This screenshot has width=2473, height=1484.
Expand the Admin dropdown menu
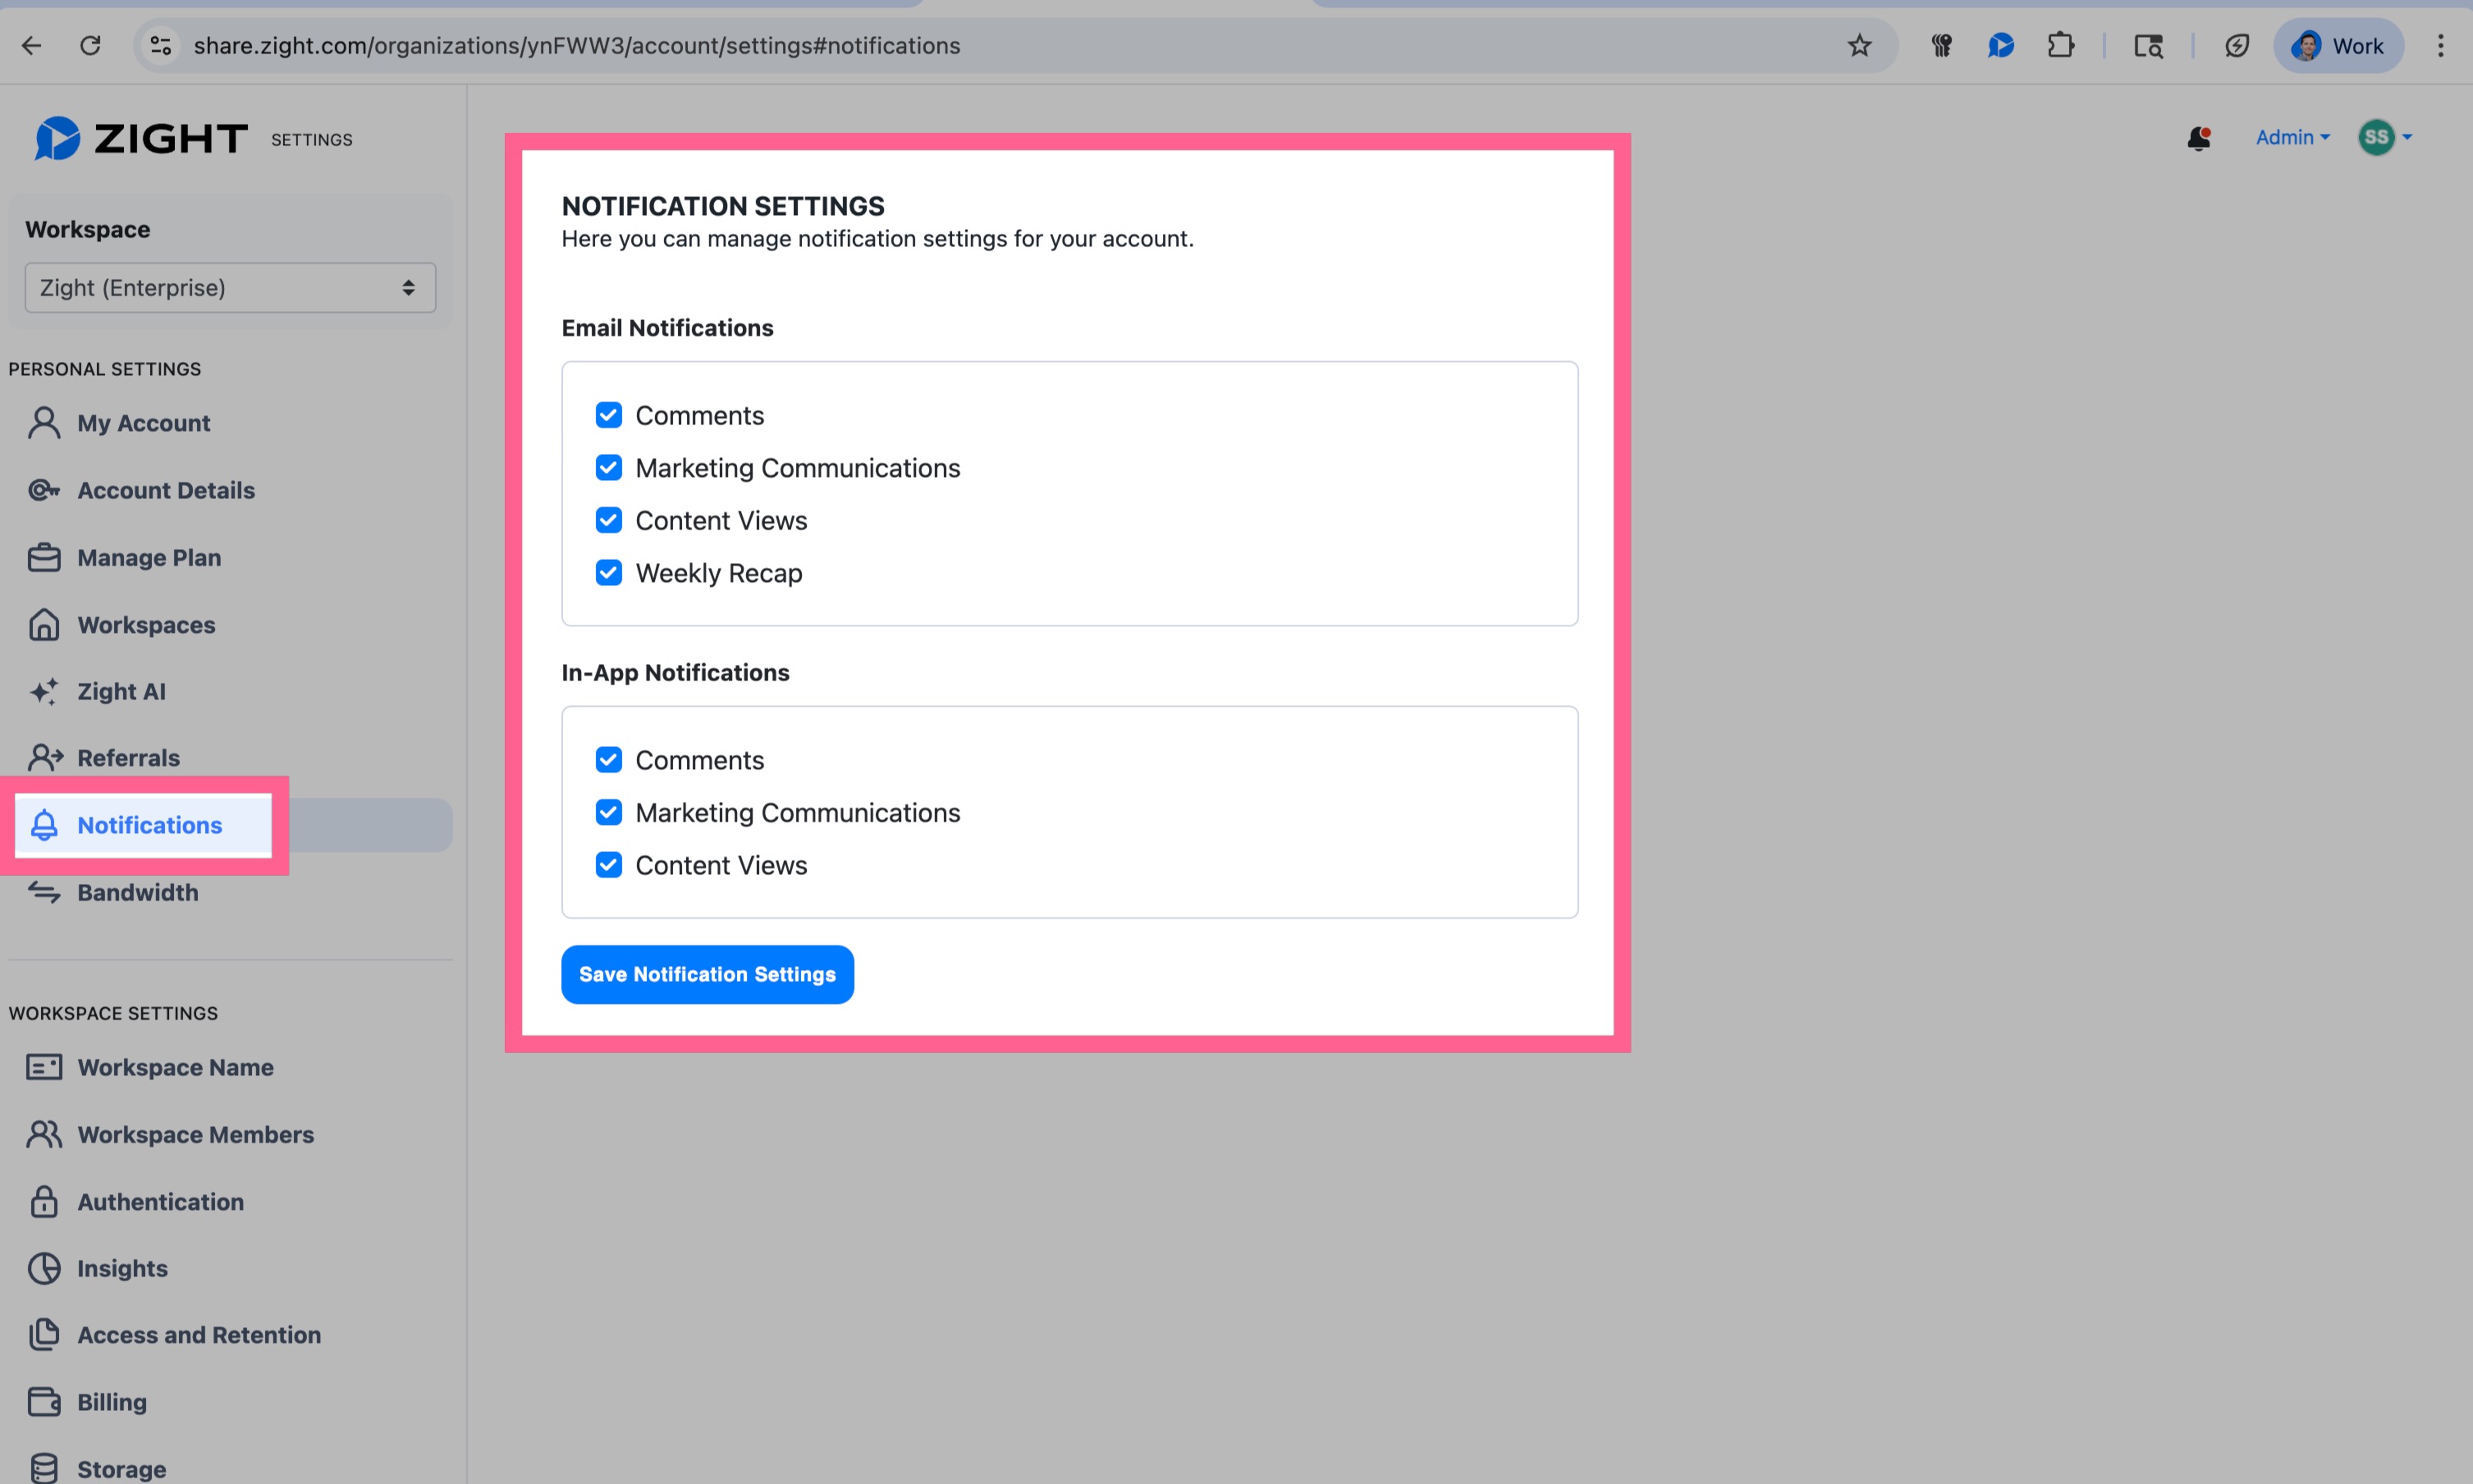point(2292,137)
